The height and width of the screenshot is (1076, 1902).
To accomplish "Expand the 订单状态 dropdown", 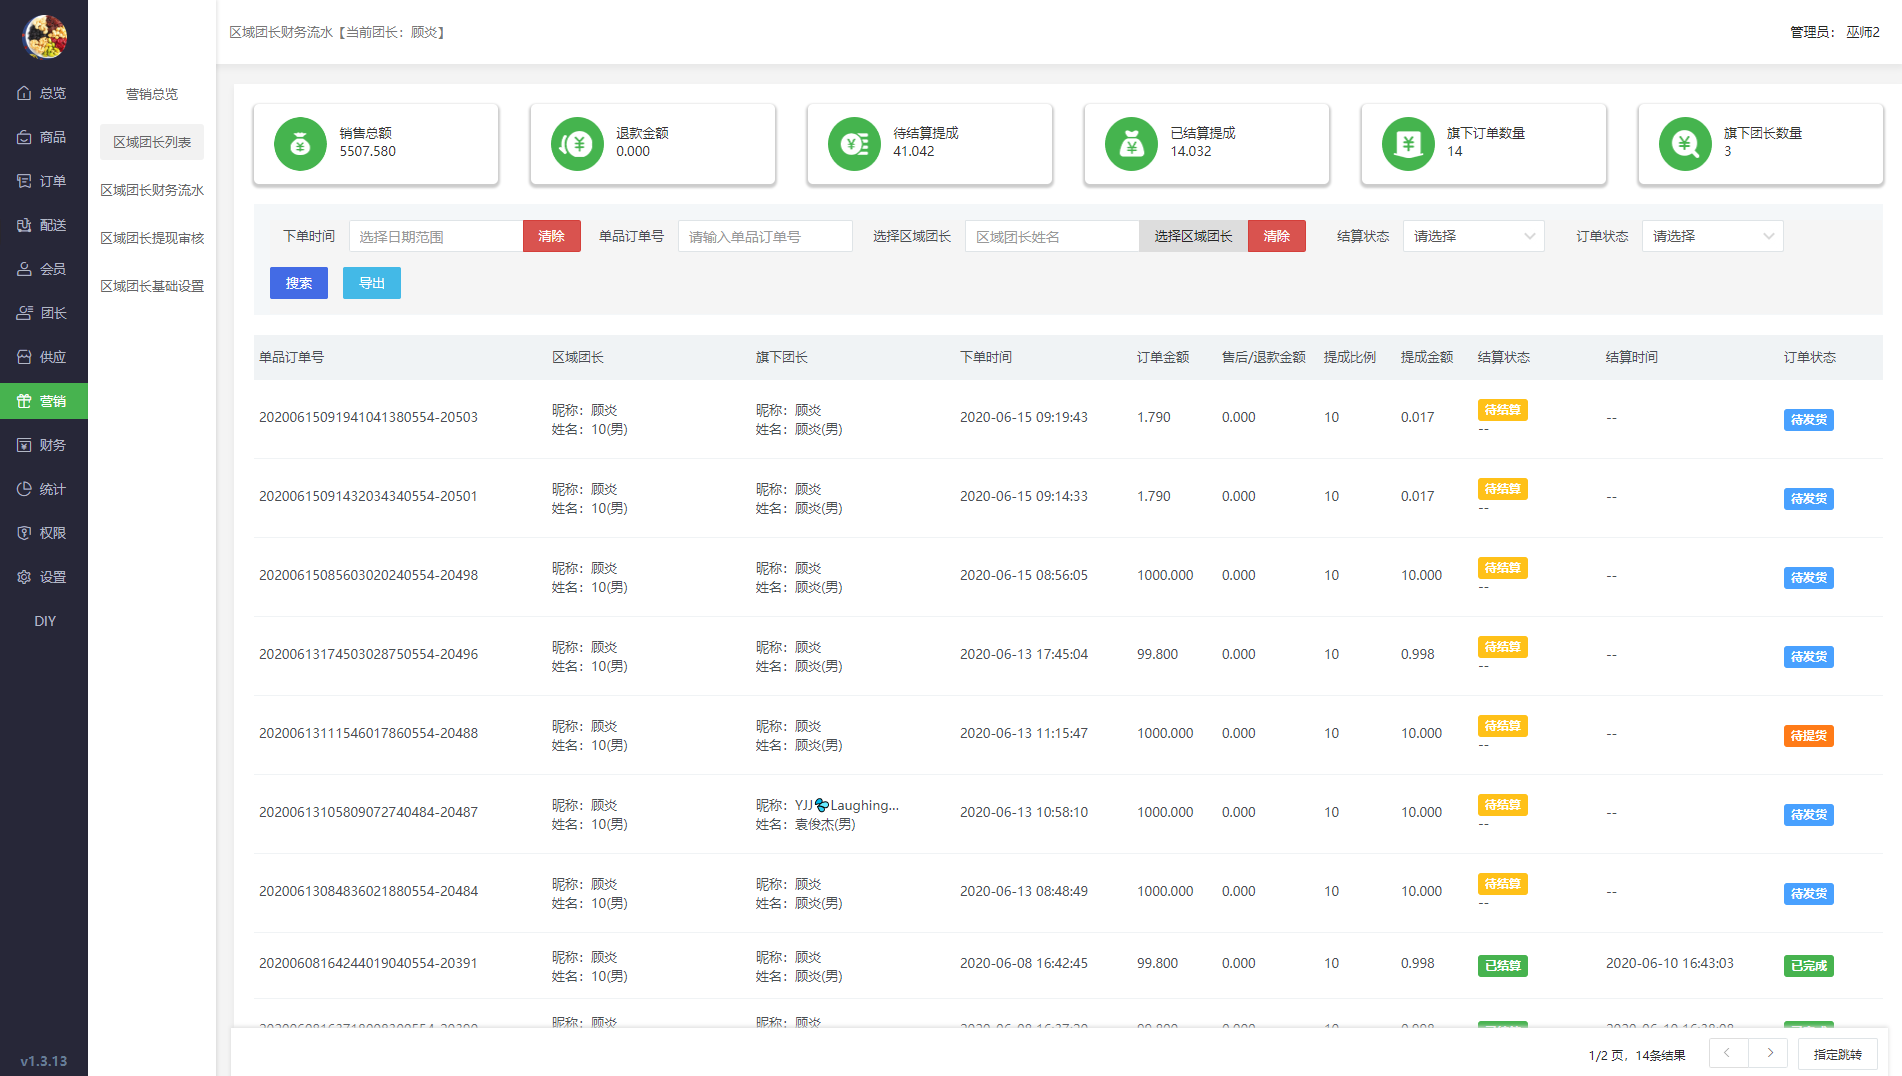I will click(1712, 236).
